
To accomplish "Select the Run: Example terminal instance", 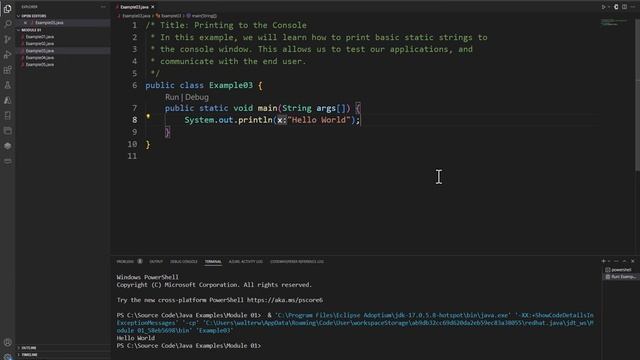I will [x=620, y=277].
